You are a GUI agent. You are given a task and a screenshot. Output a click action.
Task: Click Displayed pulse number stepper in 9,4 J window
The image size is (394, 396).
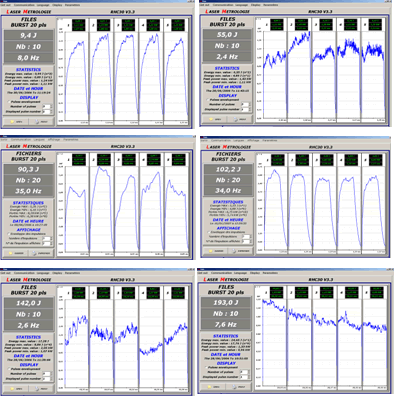tap(51, 112)
